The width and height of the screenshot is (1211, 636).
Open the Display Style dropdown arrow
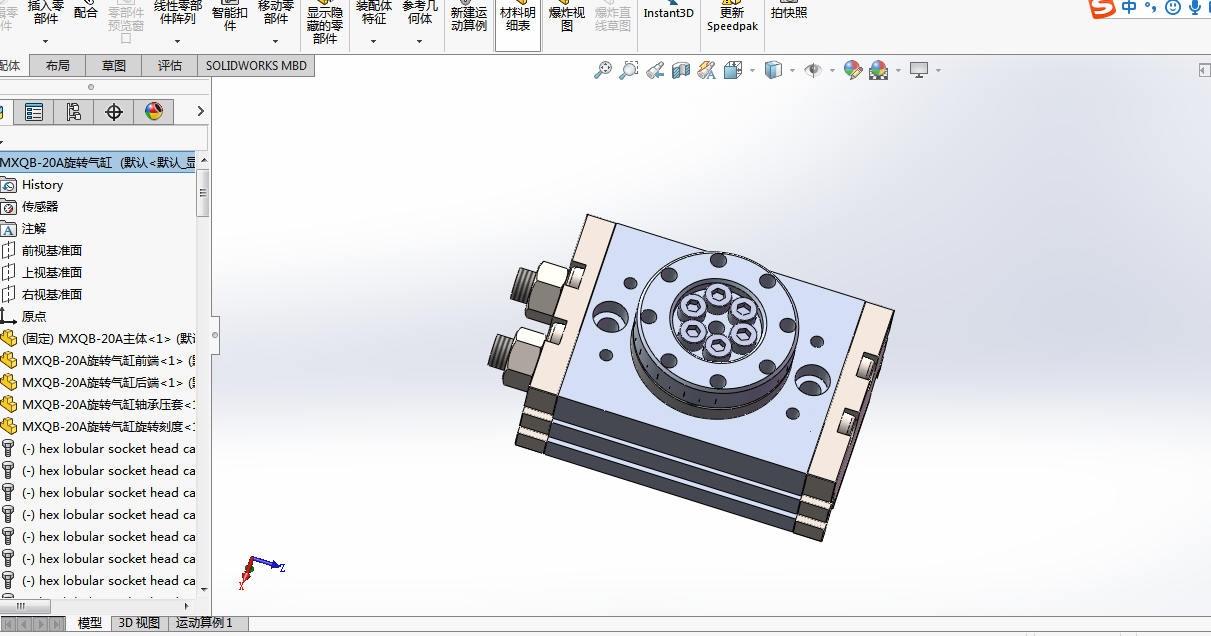(792, 71)
